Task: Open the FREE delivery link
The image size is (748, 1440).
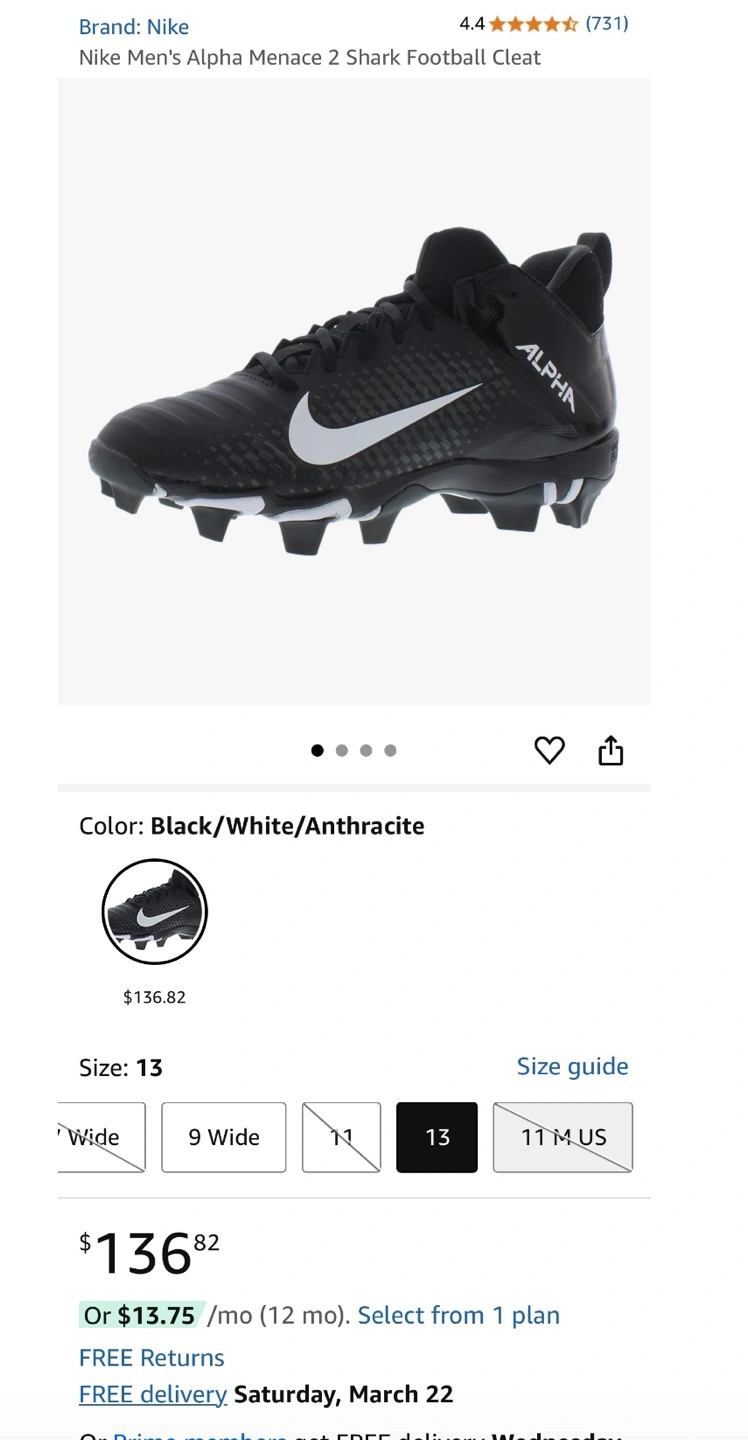Action: tap(153, 1394)
